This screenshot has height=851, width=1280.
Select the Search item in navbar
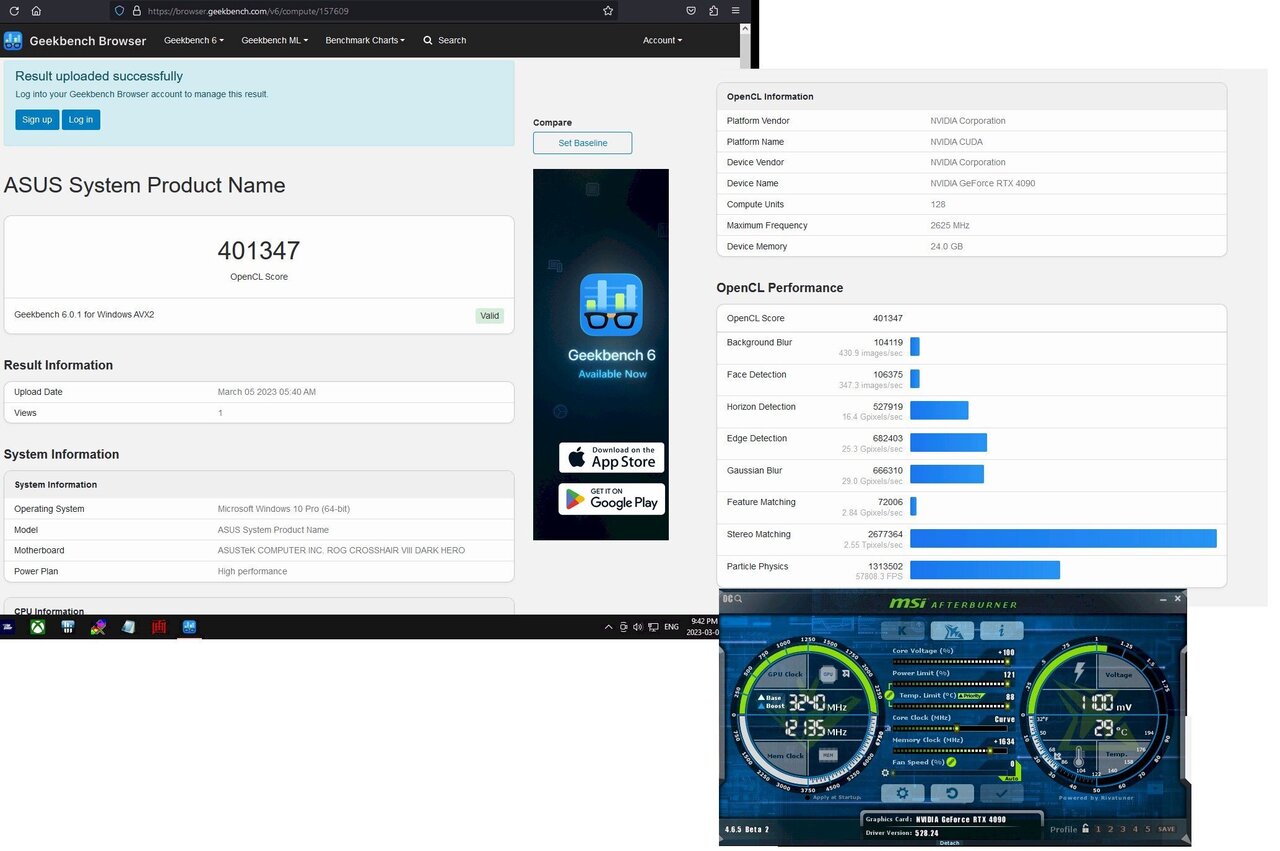(445, 40)
